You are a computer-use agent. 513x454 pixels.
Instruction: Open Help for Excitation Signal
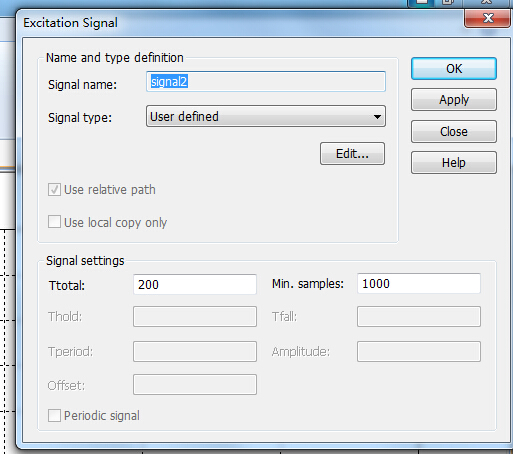[x=454, y=163]
